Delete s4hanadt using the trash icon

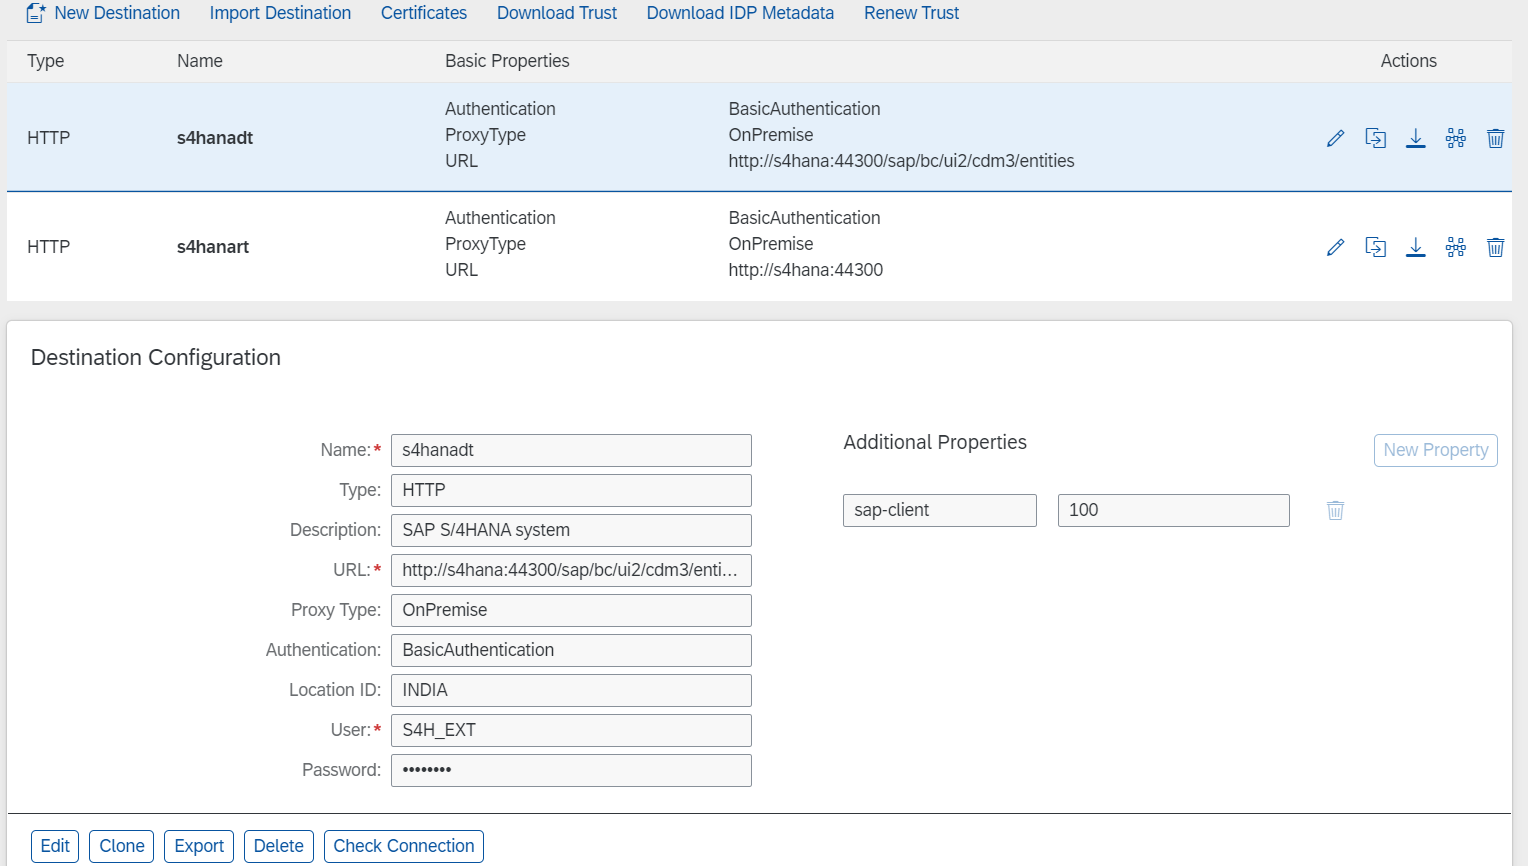click(x=1495, y=138)
